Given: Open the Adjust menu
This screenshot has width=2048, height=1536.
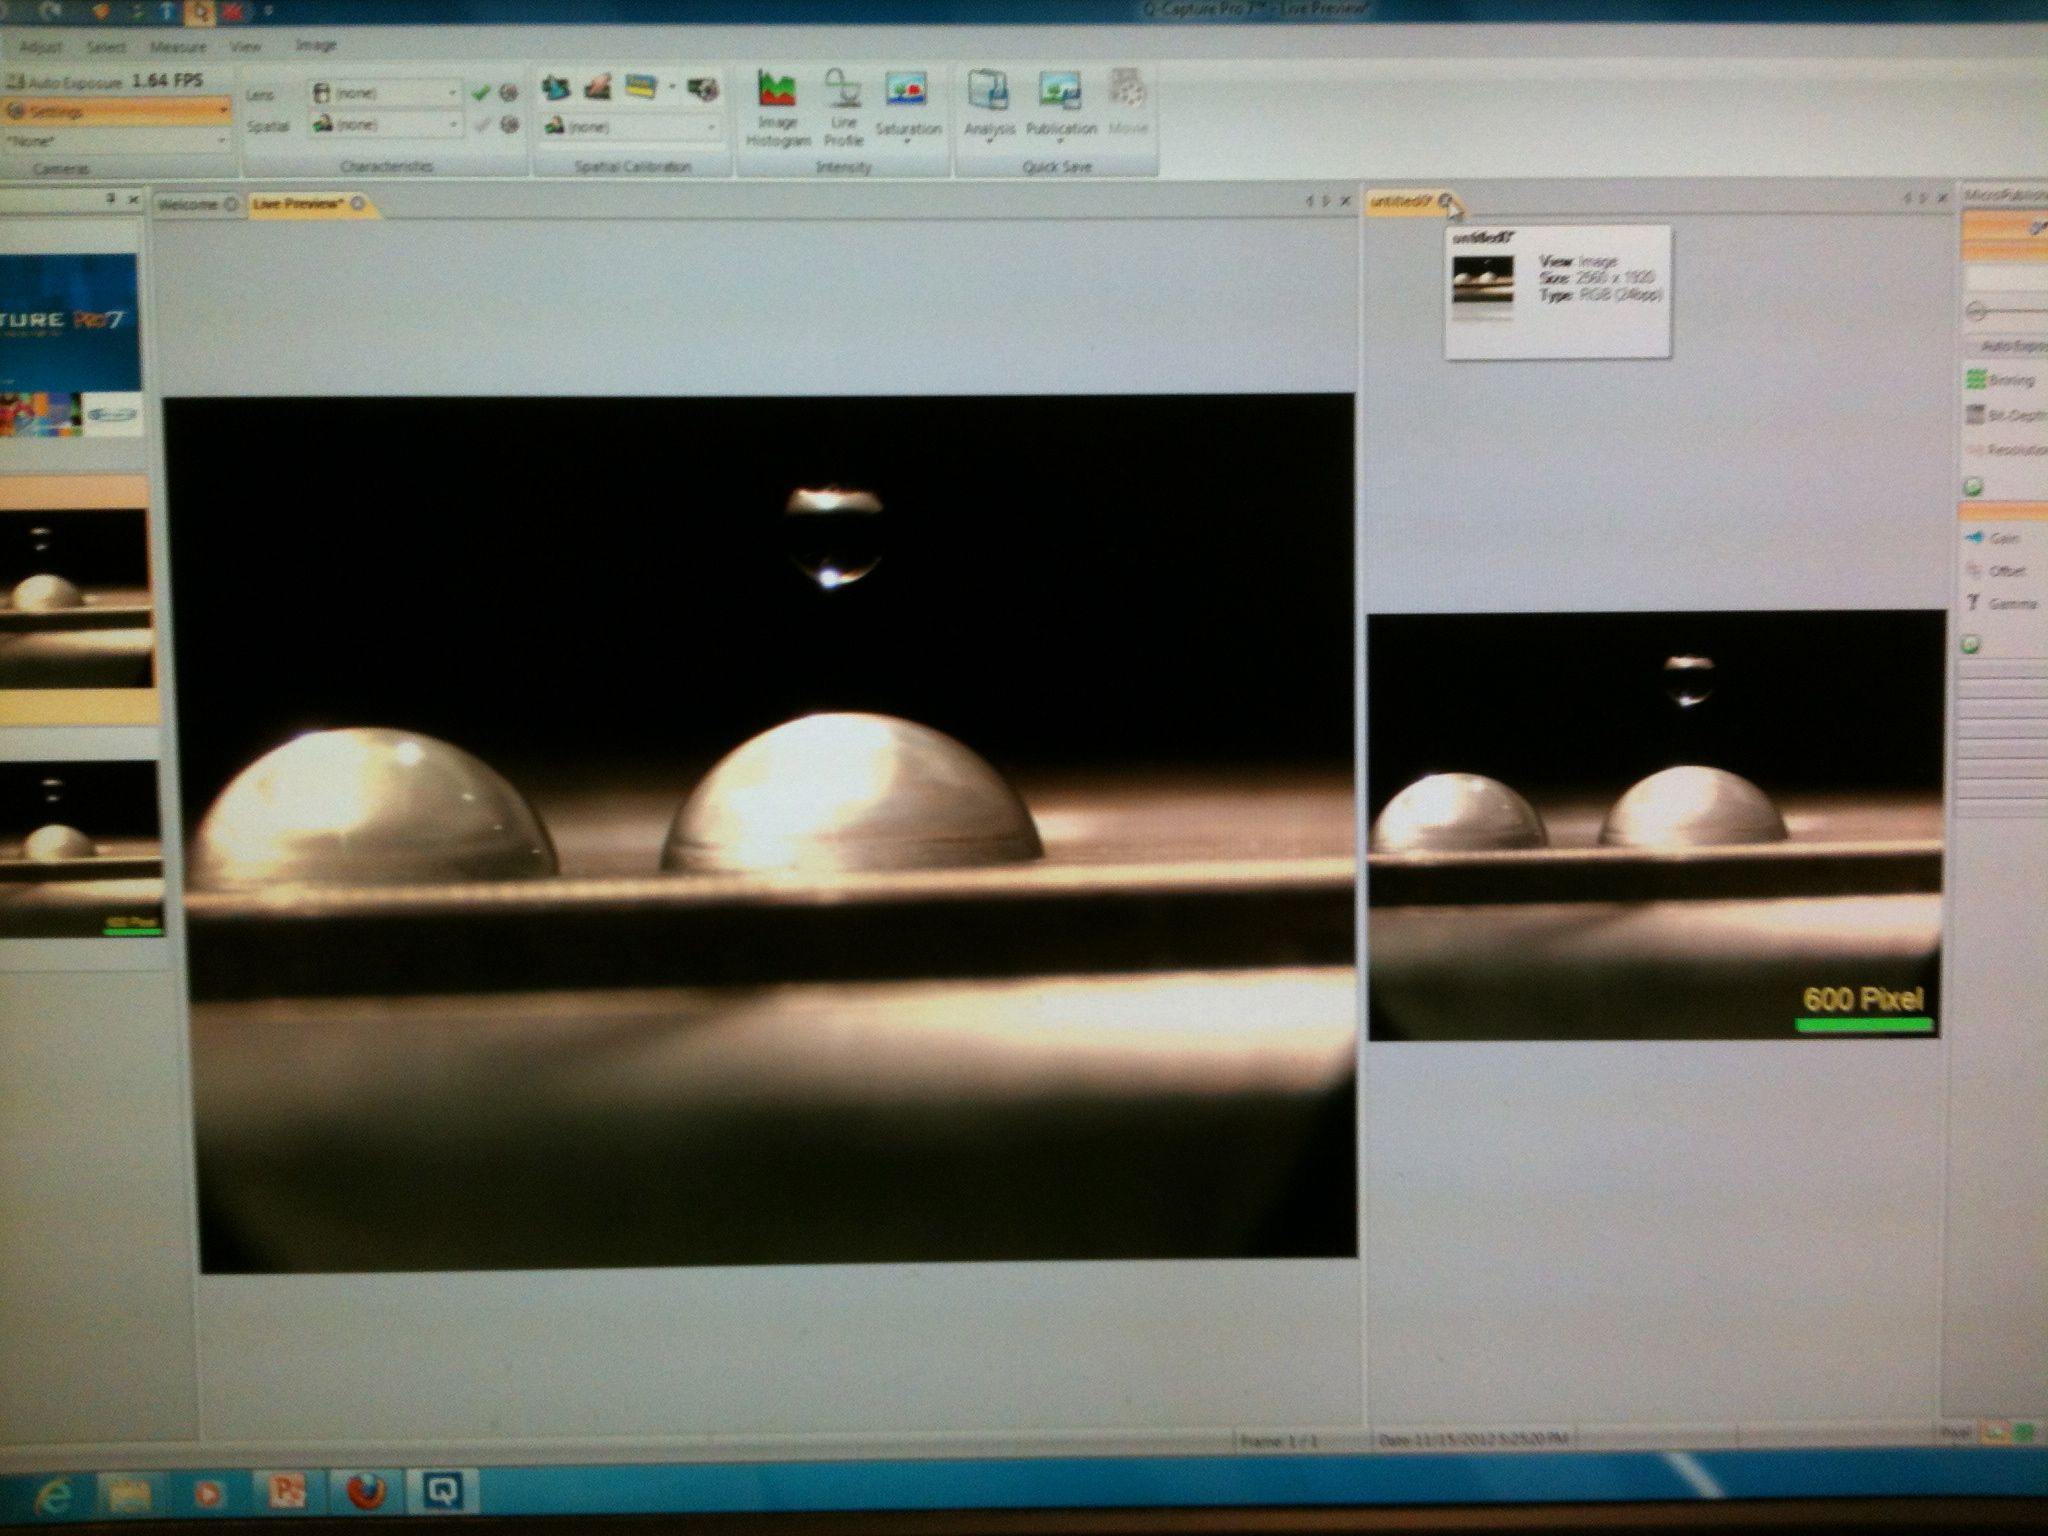Looking at the screenshot, I should pyautogui.click(x=41, y=47).
